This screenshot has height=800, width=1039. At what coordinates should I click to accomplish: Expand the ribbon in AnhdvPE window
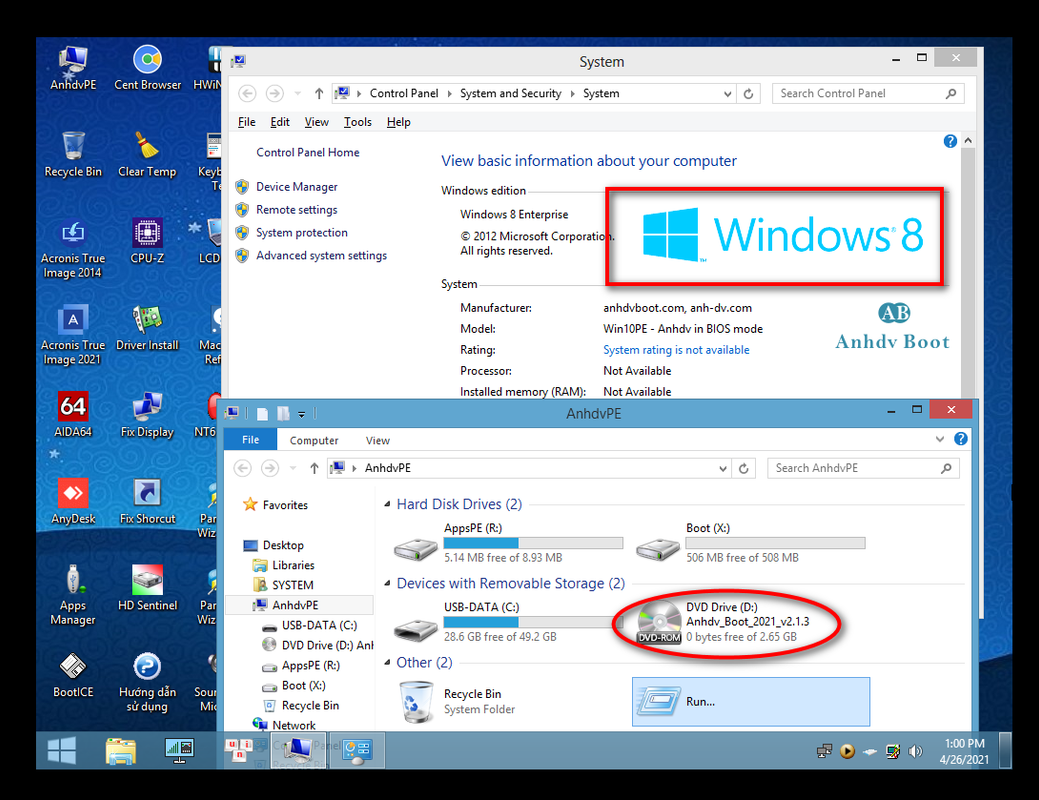pos(940,439)
